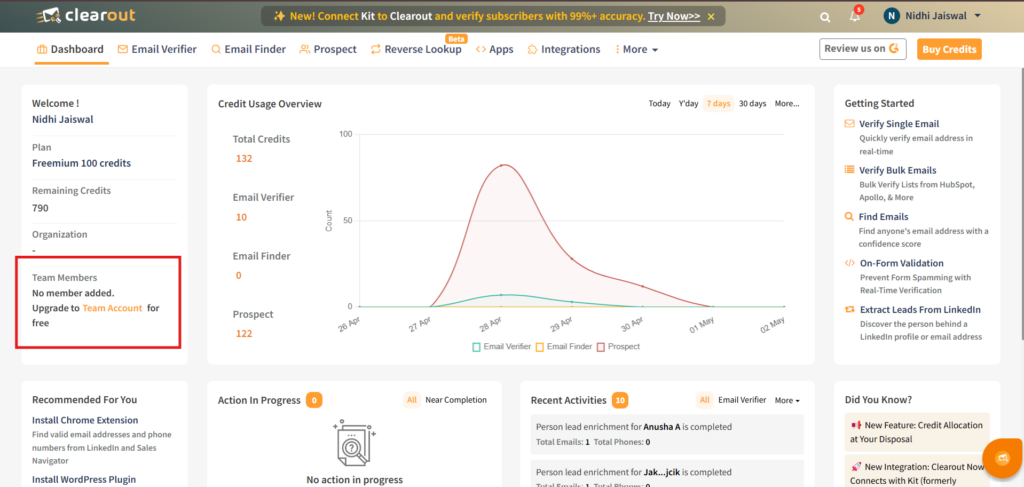1024x487 pixels.
Task: Select the Y'day credit usage filter
Action: click(x=688, y=104)
